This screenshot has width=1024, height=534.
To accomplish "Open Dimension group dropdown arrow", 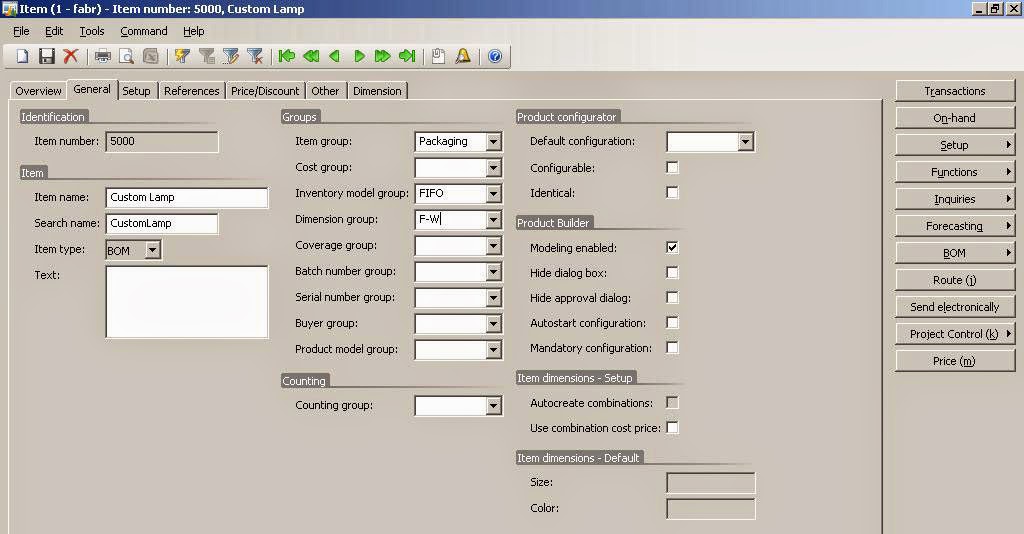I will (494, 220).
